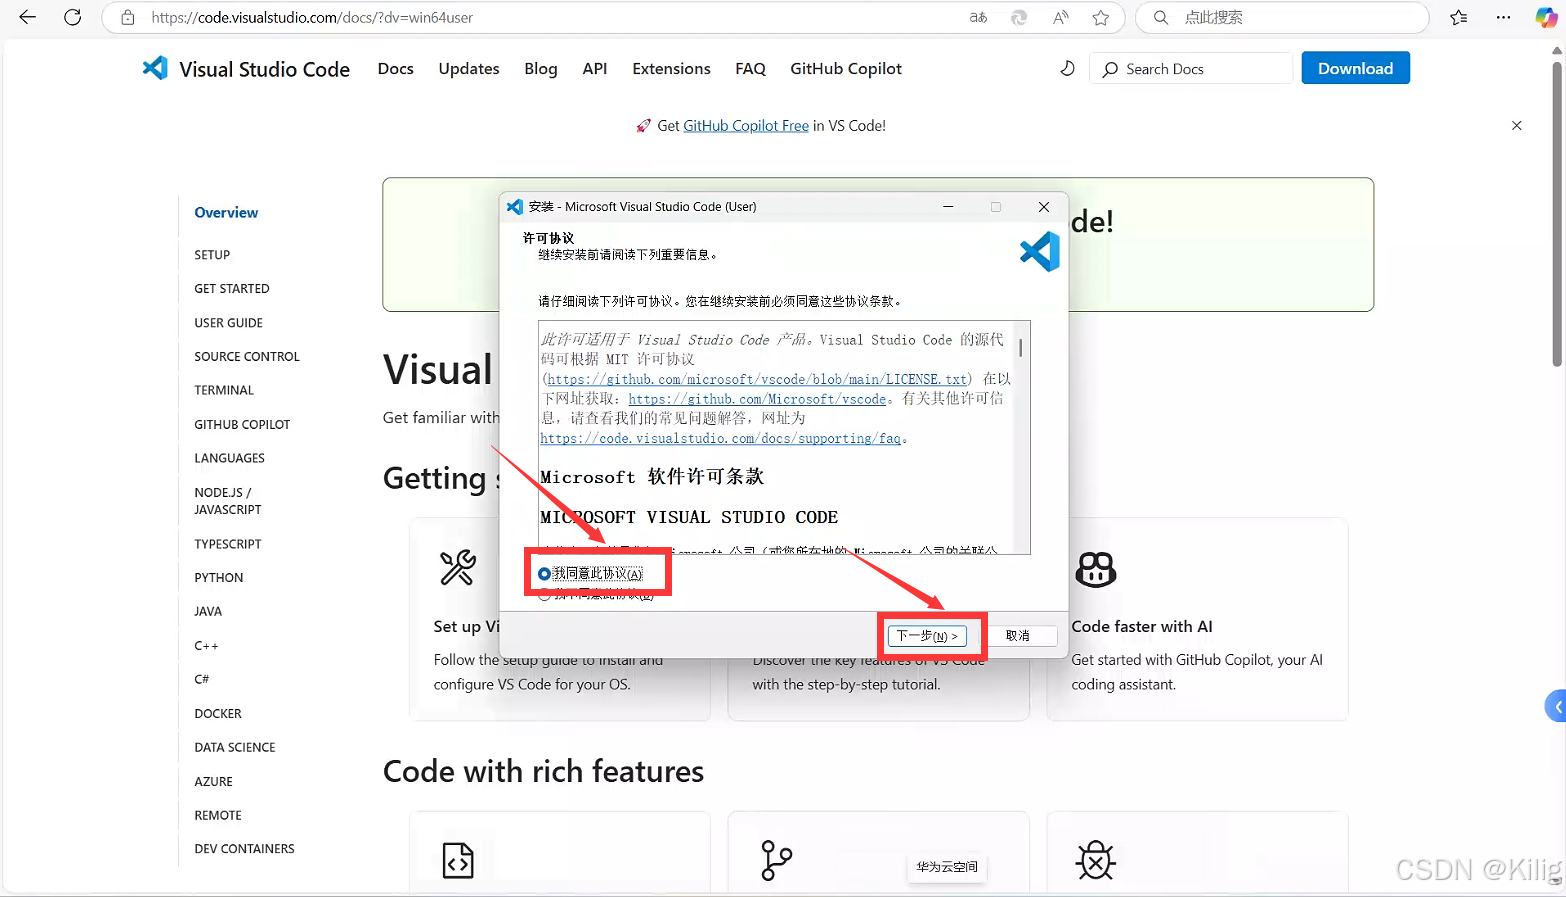Click the Visual Studio Code logo
The width and height of the screenshot is (1566, 897).
click(x=155, y=68)
